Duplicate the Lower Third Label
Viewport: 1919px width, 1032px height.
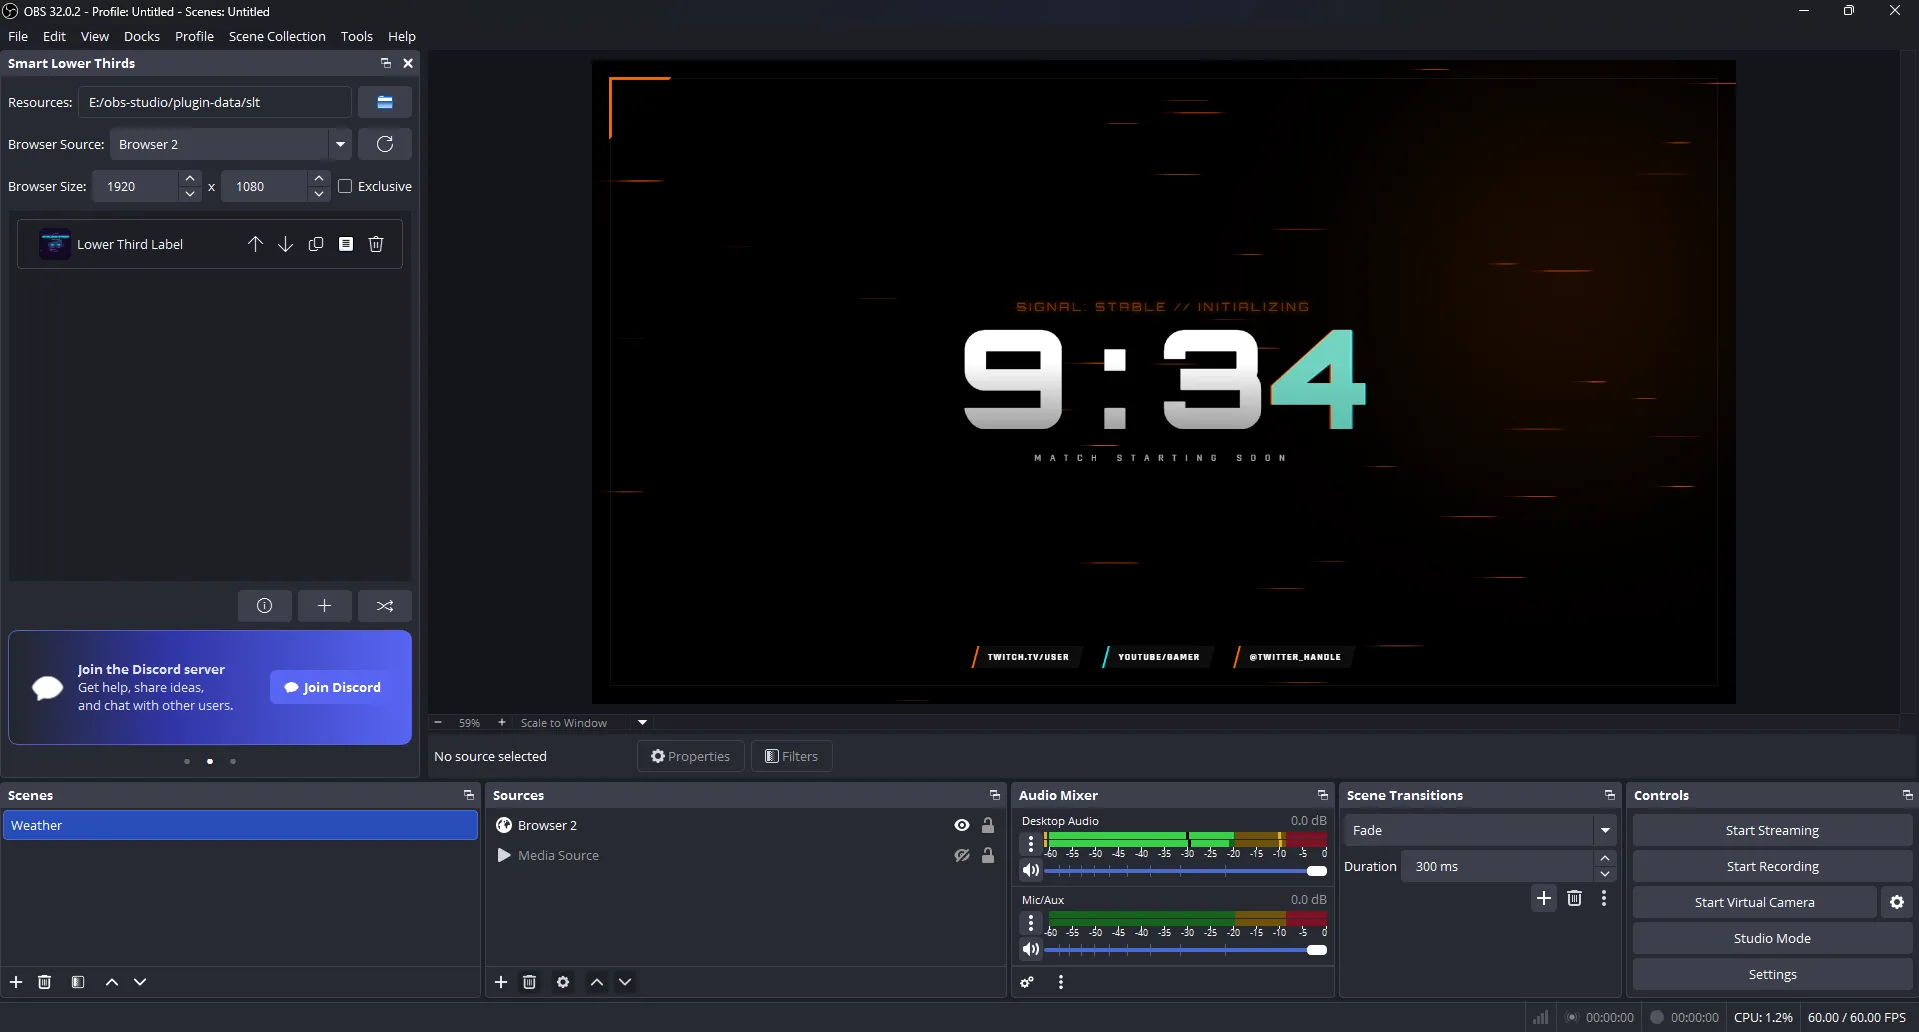click(316, 243)
